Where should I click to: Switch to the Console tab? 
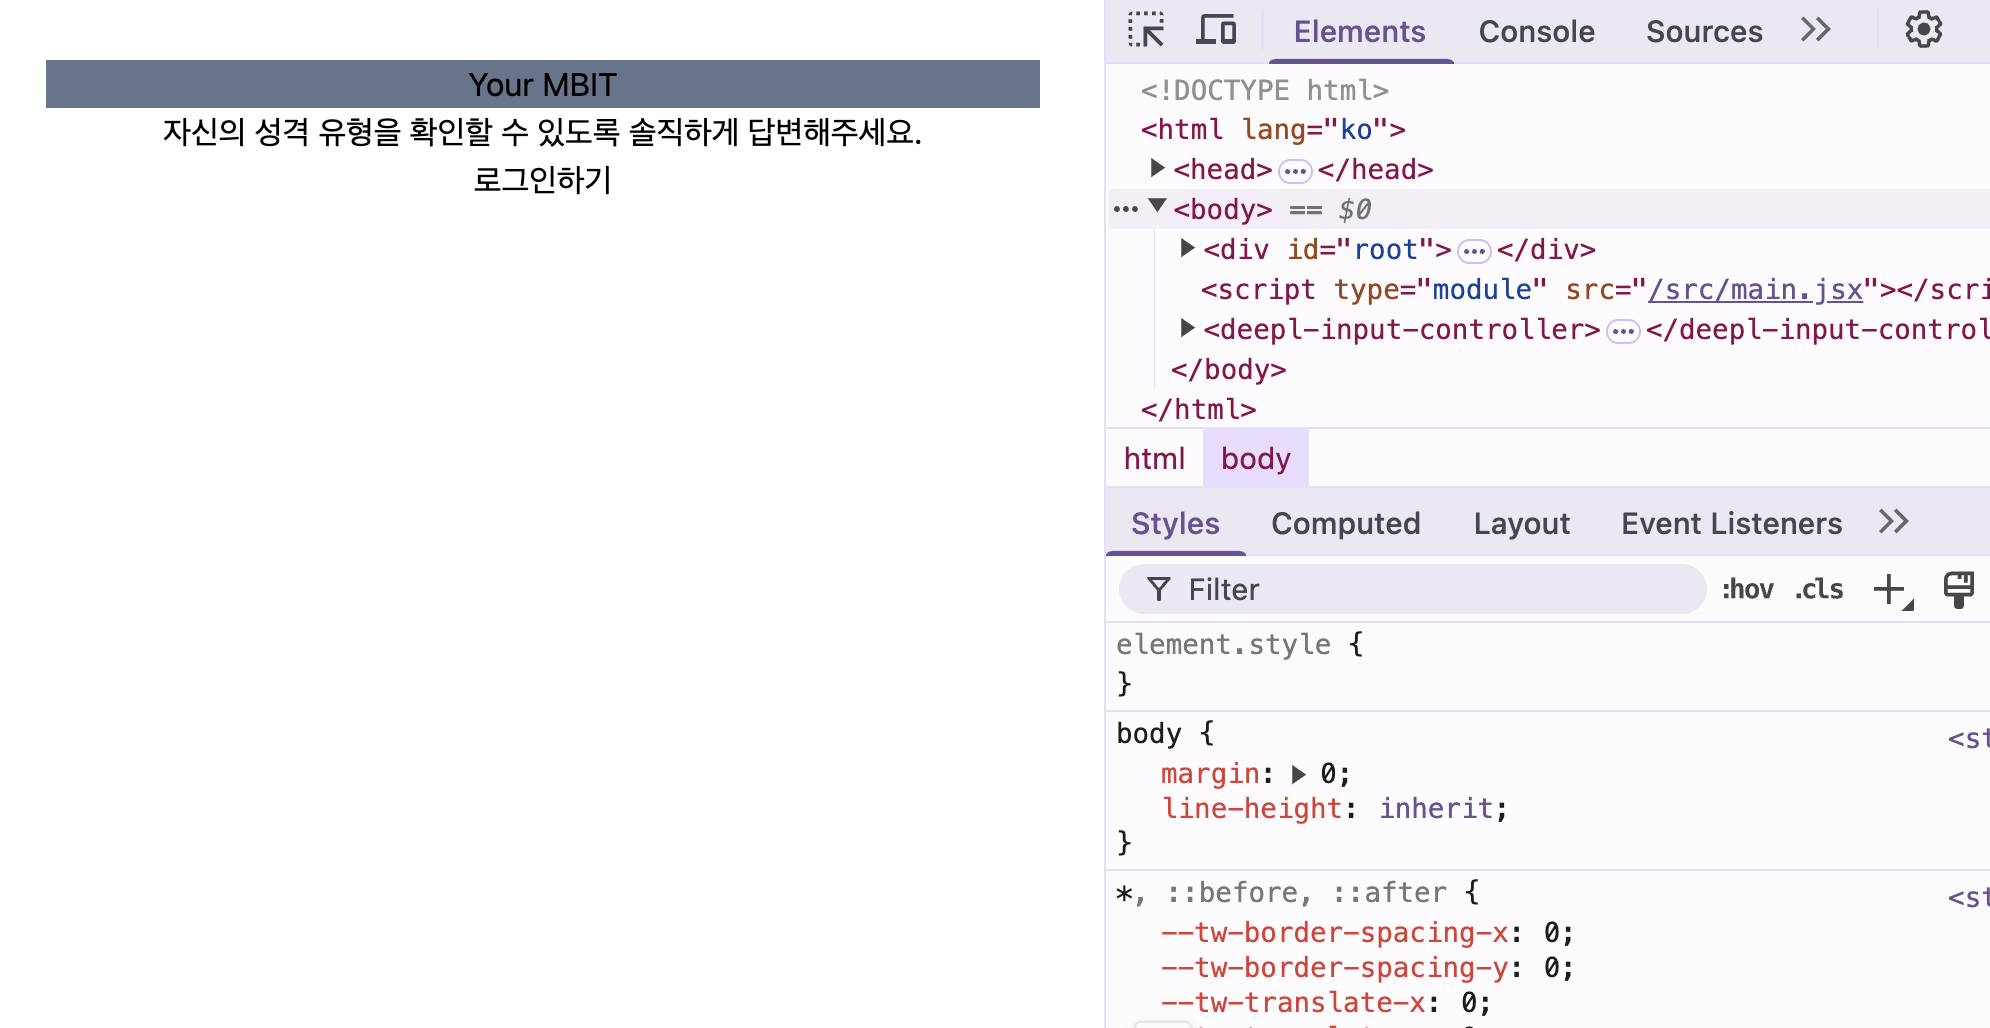(x=1536, y=32)
